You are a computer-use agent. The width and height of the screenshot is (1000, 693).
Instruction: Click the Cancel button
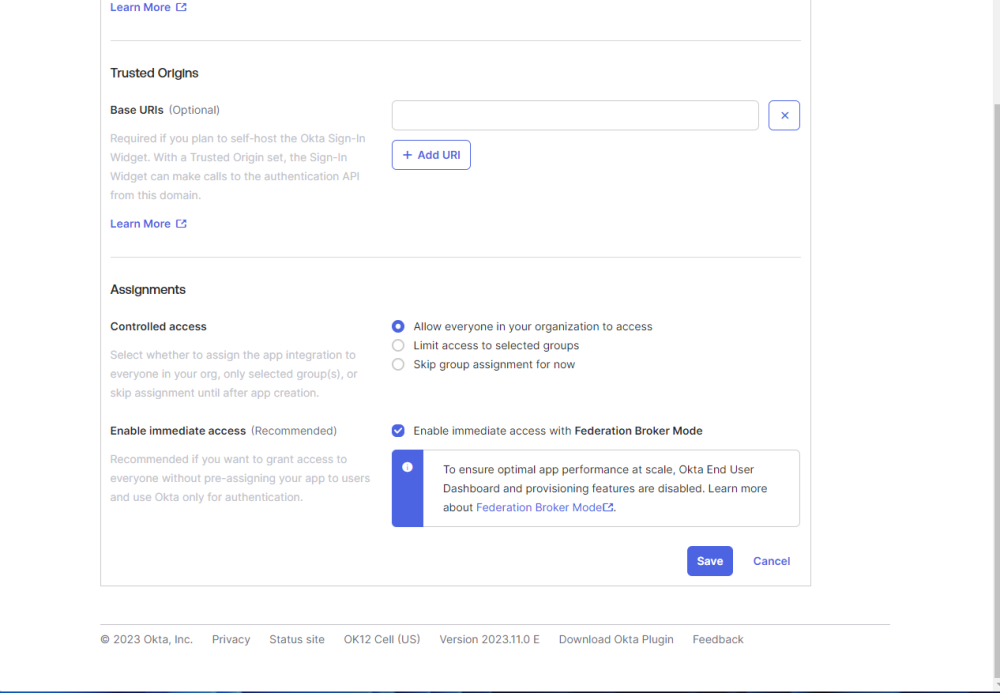pos(771,561)
